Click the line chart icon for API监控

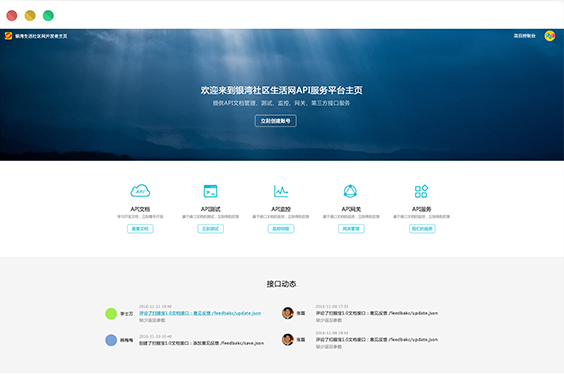point(281,191)
